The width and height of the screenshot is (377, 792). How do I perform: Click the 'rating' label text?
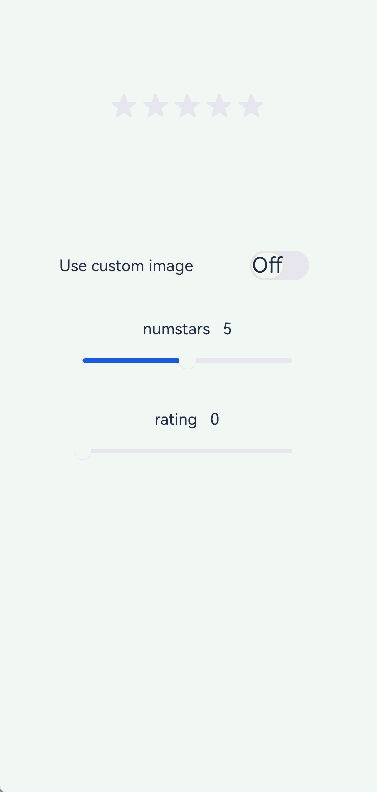point(176,420)
